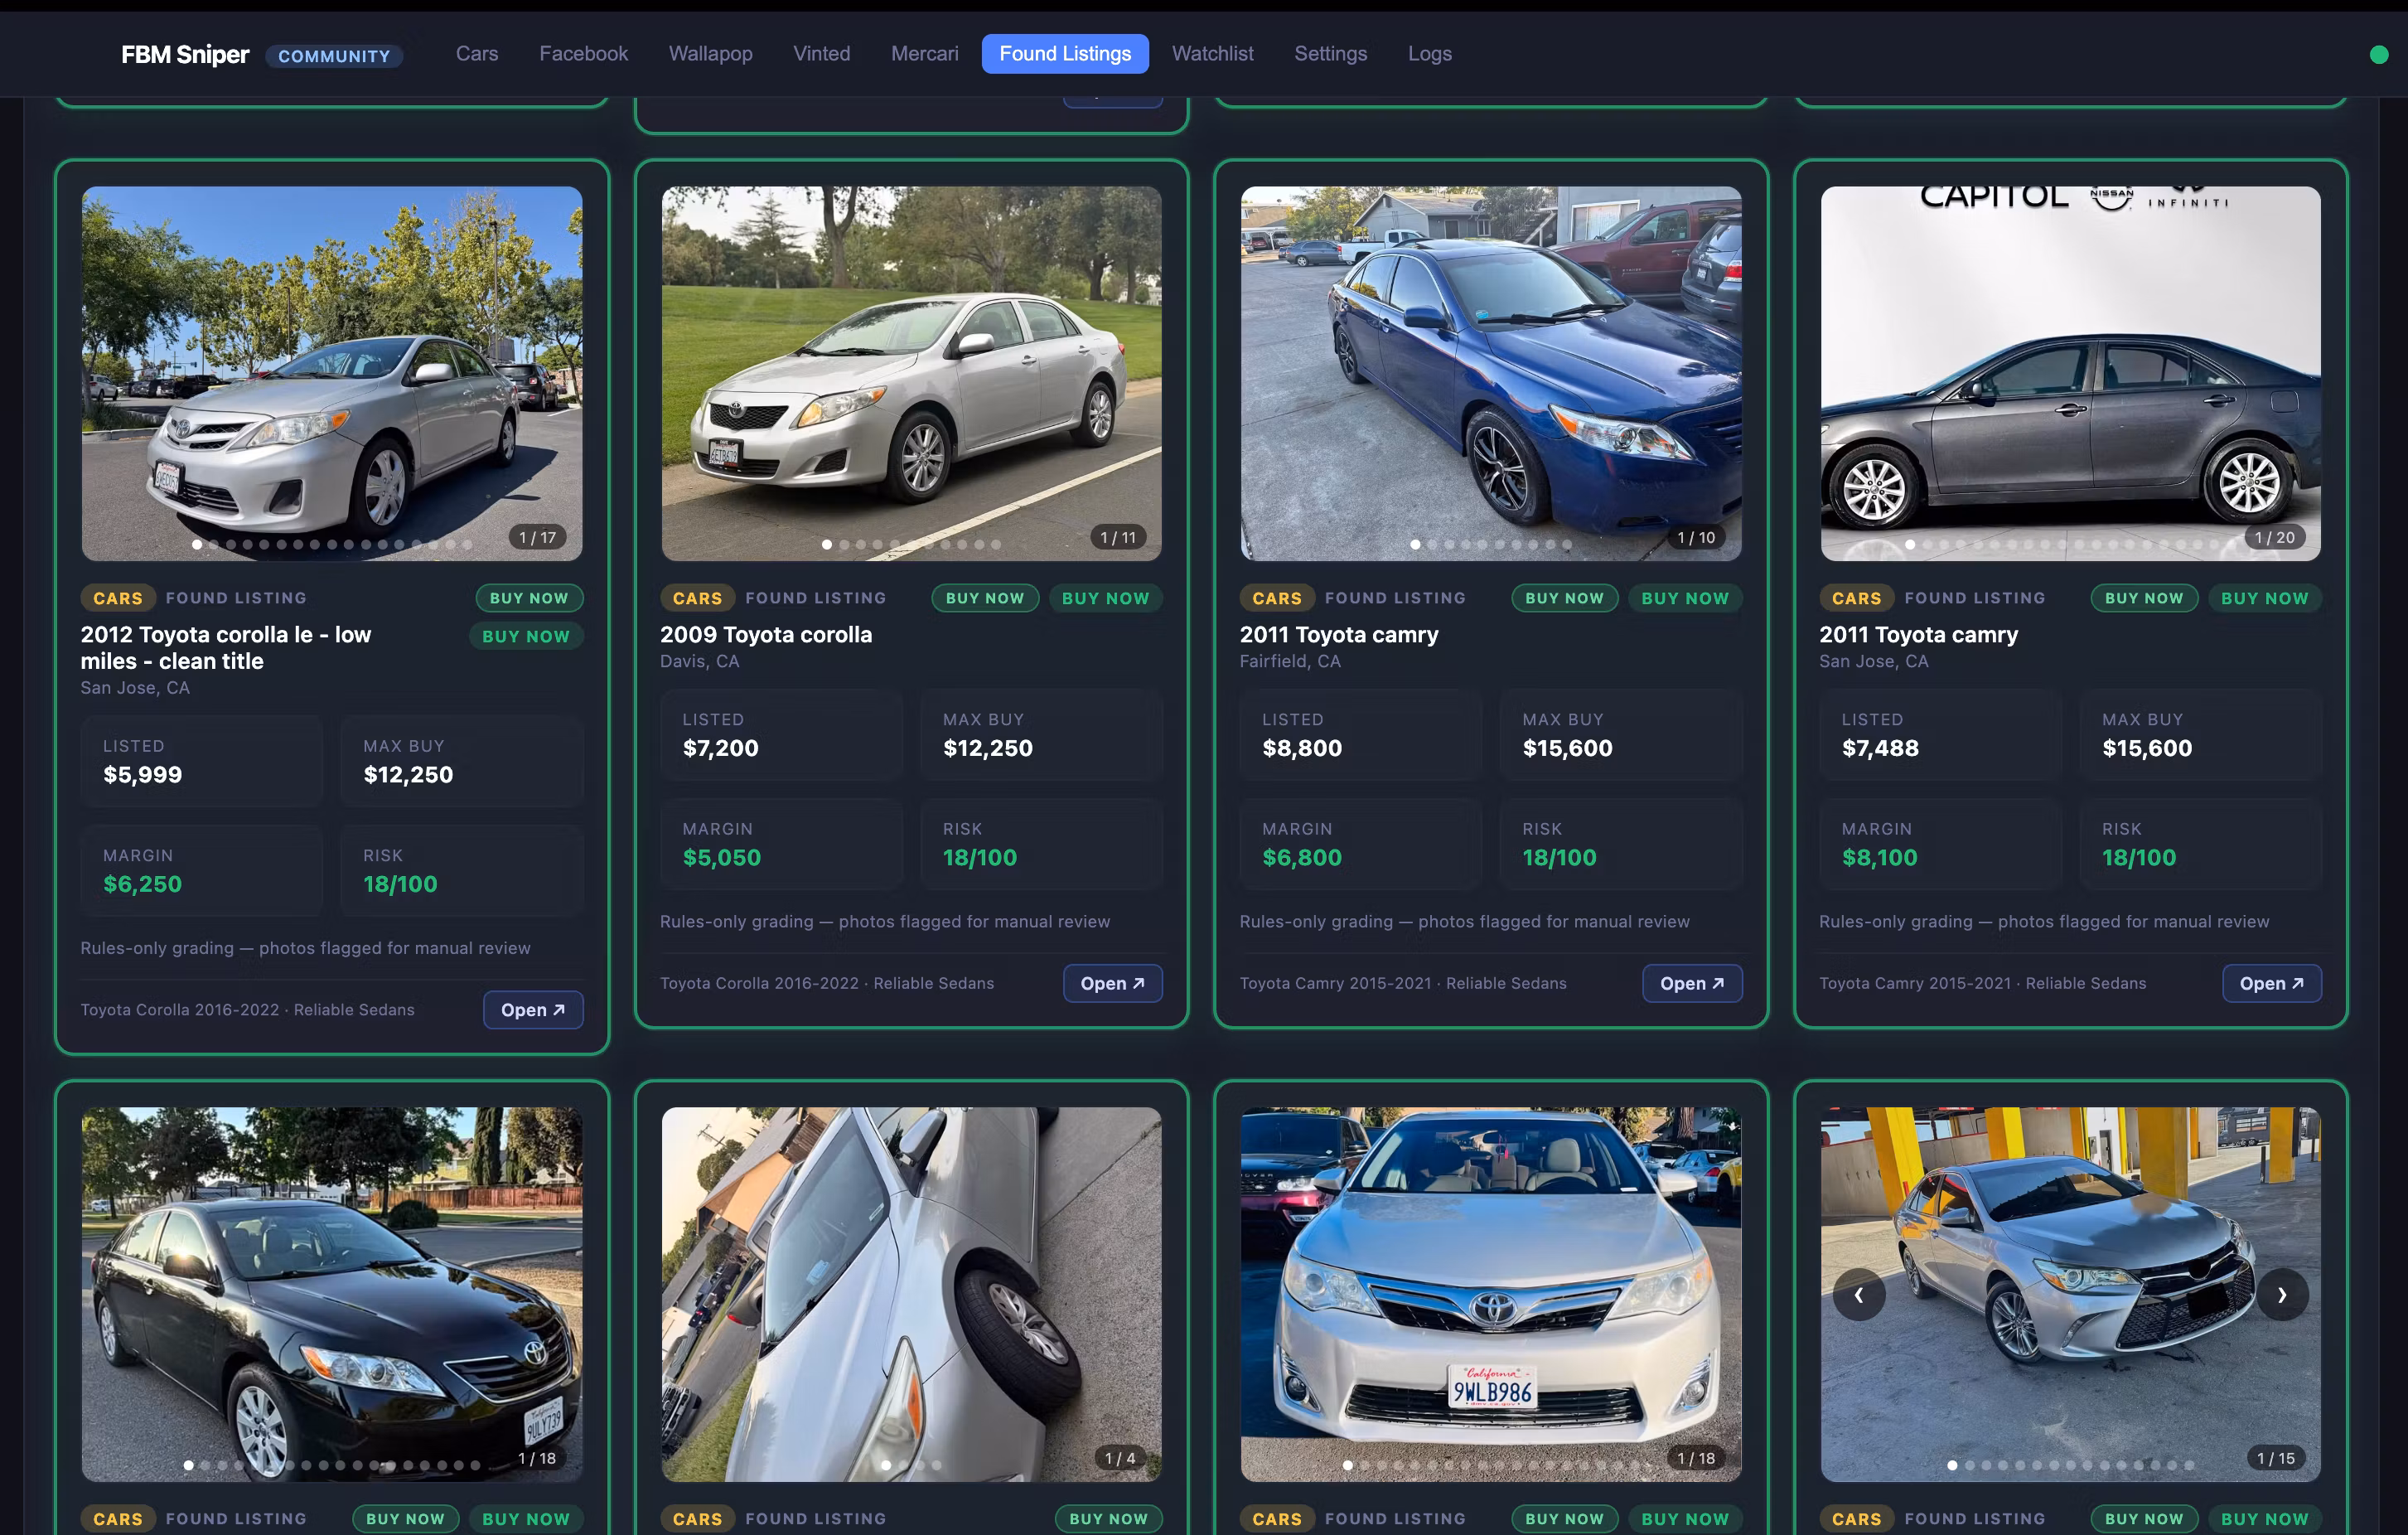Click the blue 2011 Toyota camry photo
The height and width of the screenshot is (1535, 2408).
click(1491, 373)
